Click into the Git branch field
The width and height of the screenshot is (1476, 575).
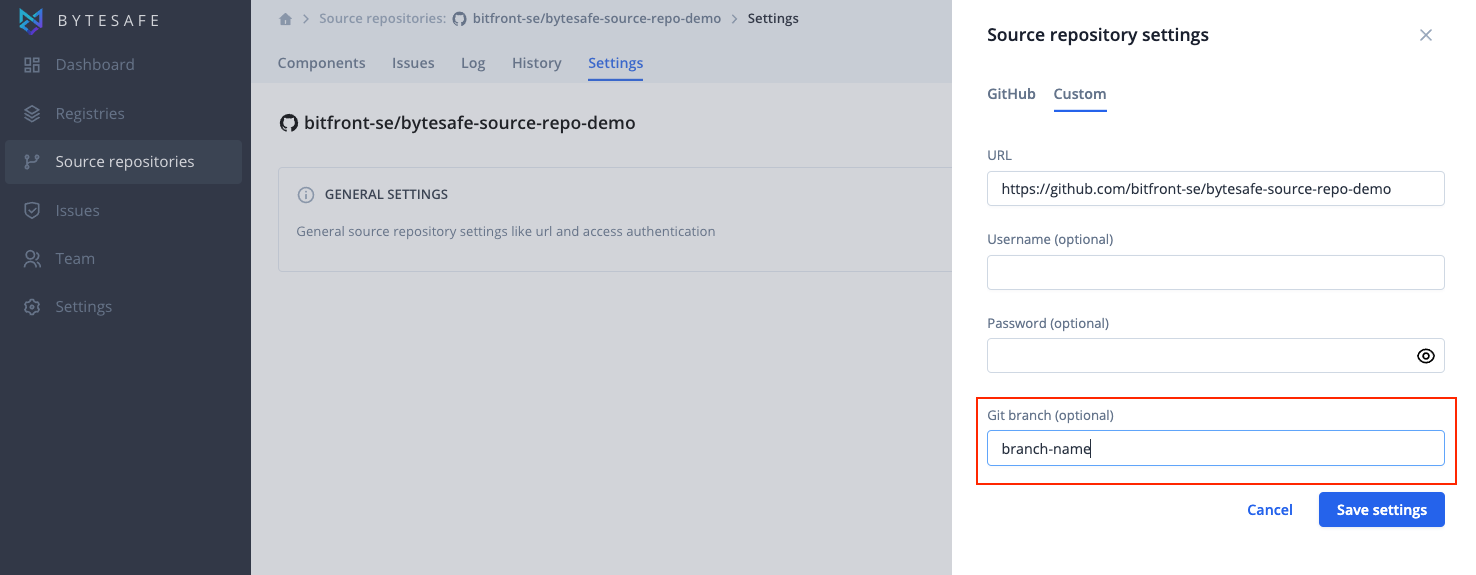click(1216, 448)
